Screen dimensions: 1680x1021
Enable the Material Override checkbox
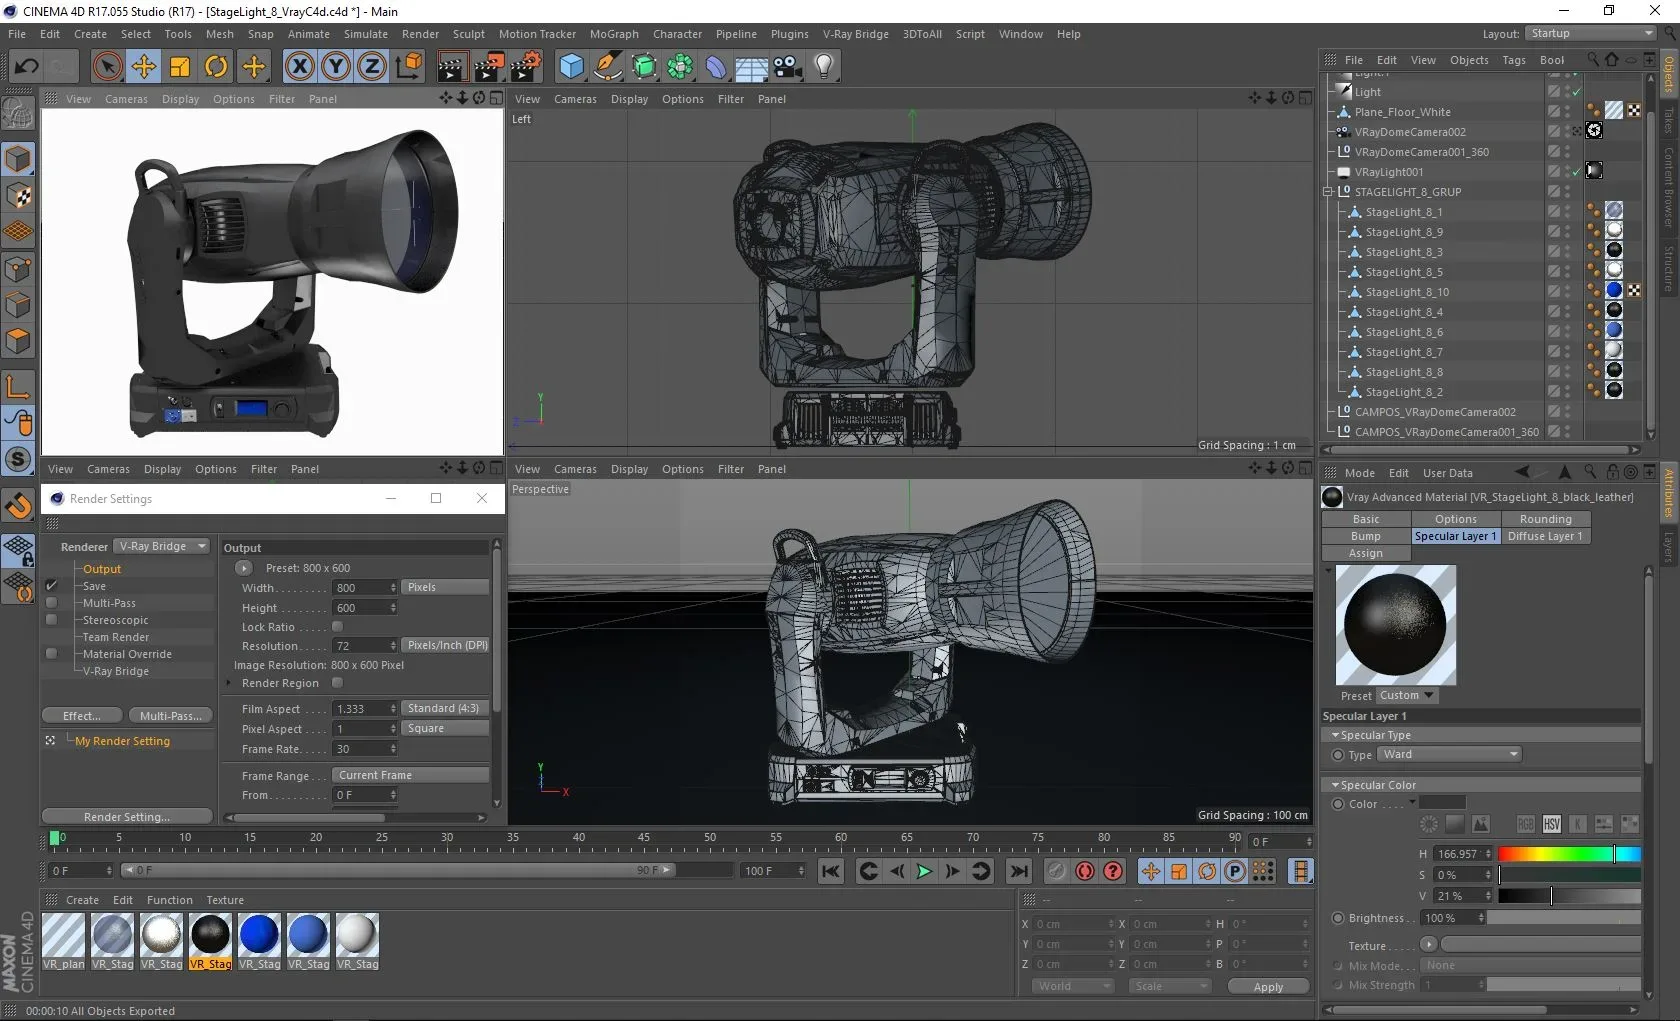coord(51,654)
